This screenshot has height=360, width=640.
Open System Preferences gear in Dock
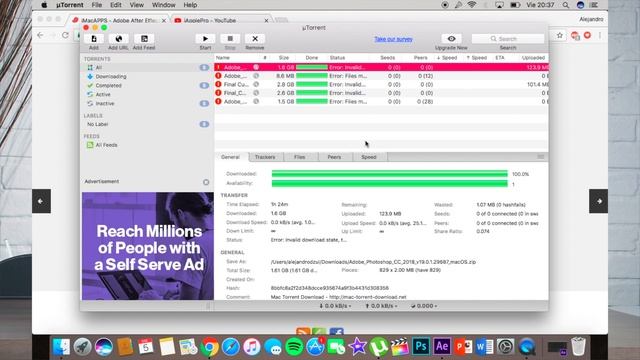point(505,347)
